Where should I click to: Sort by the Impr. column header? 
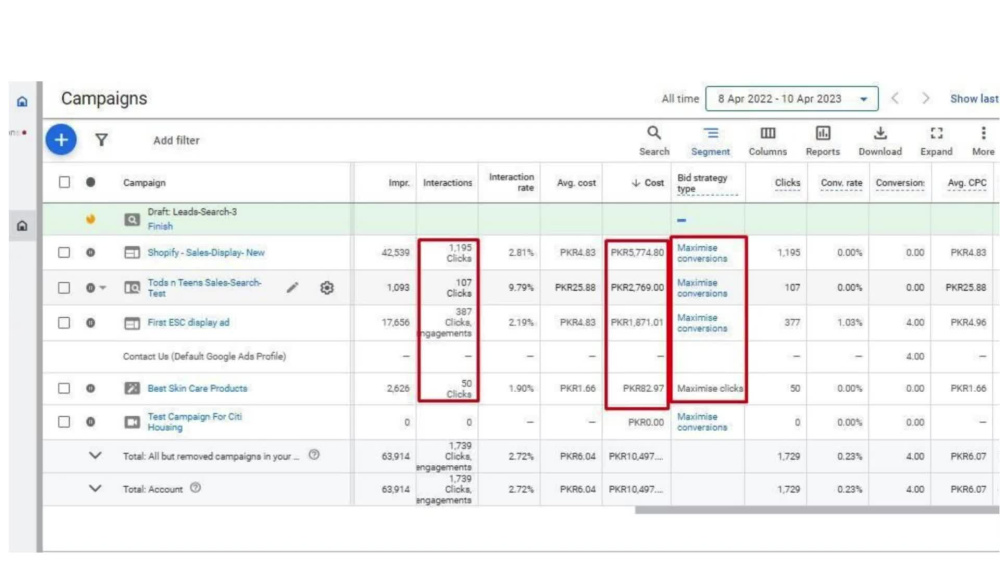pyautogui.click(x=399, y=182)
